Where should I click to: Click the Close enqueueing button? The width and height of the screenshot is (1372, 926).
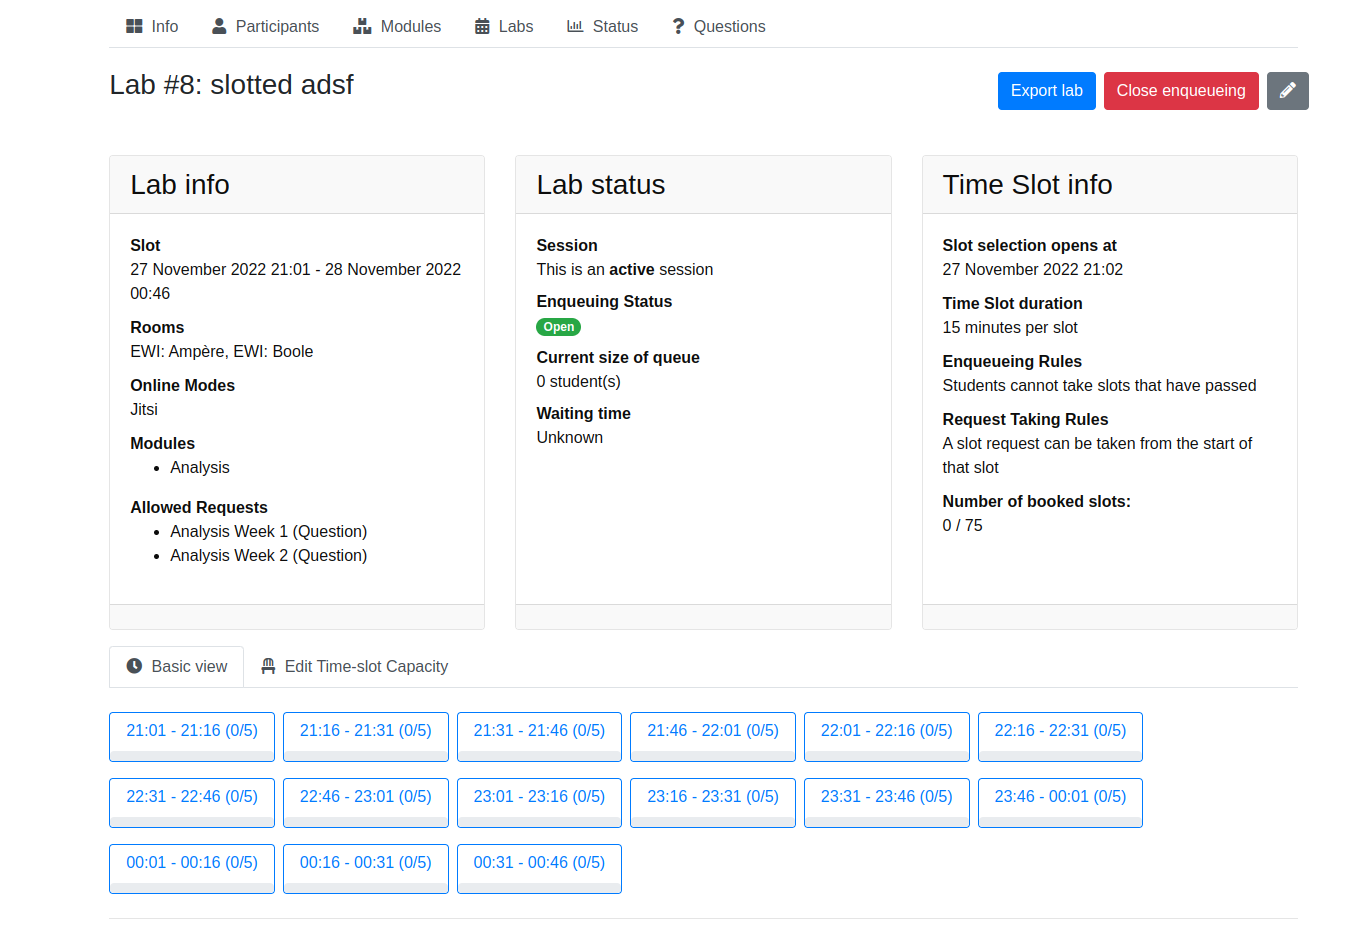1181,91
